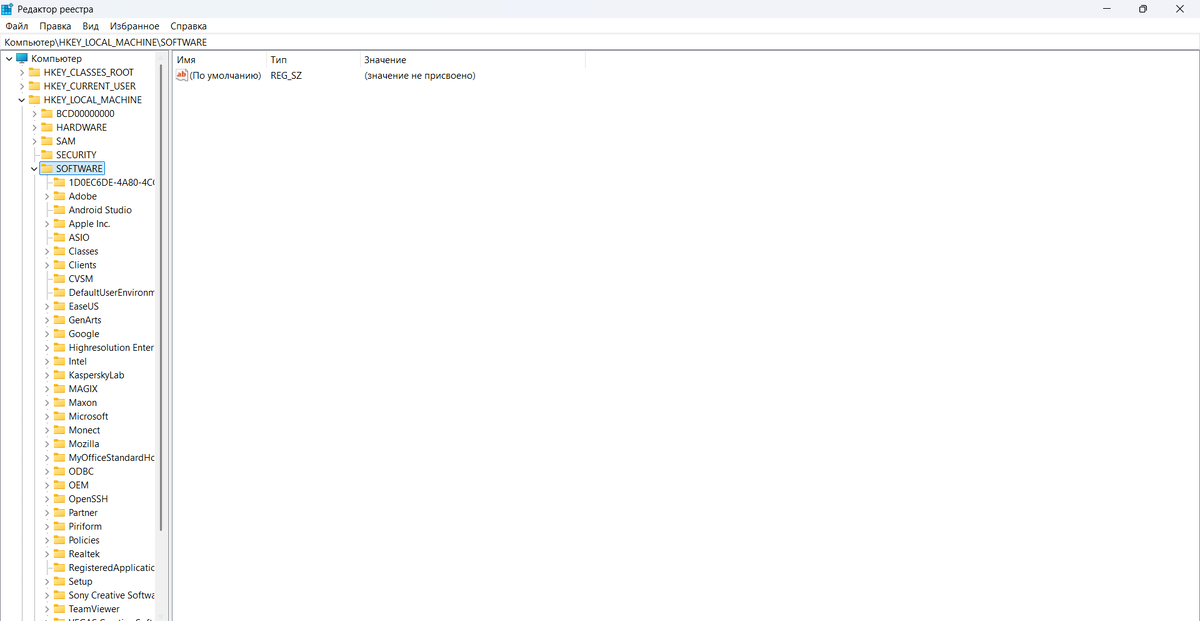Expand the Google key arrow

coord(47,334)
